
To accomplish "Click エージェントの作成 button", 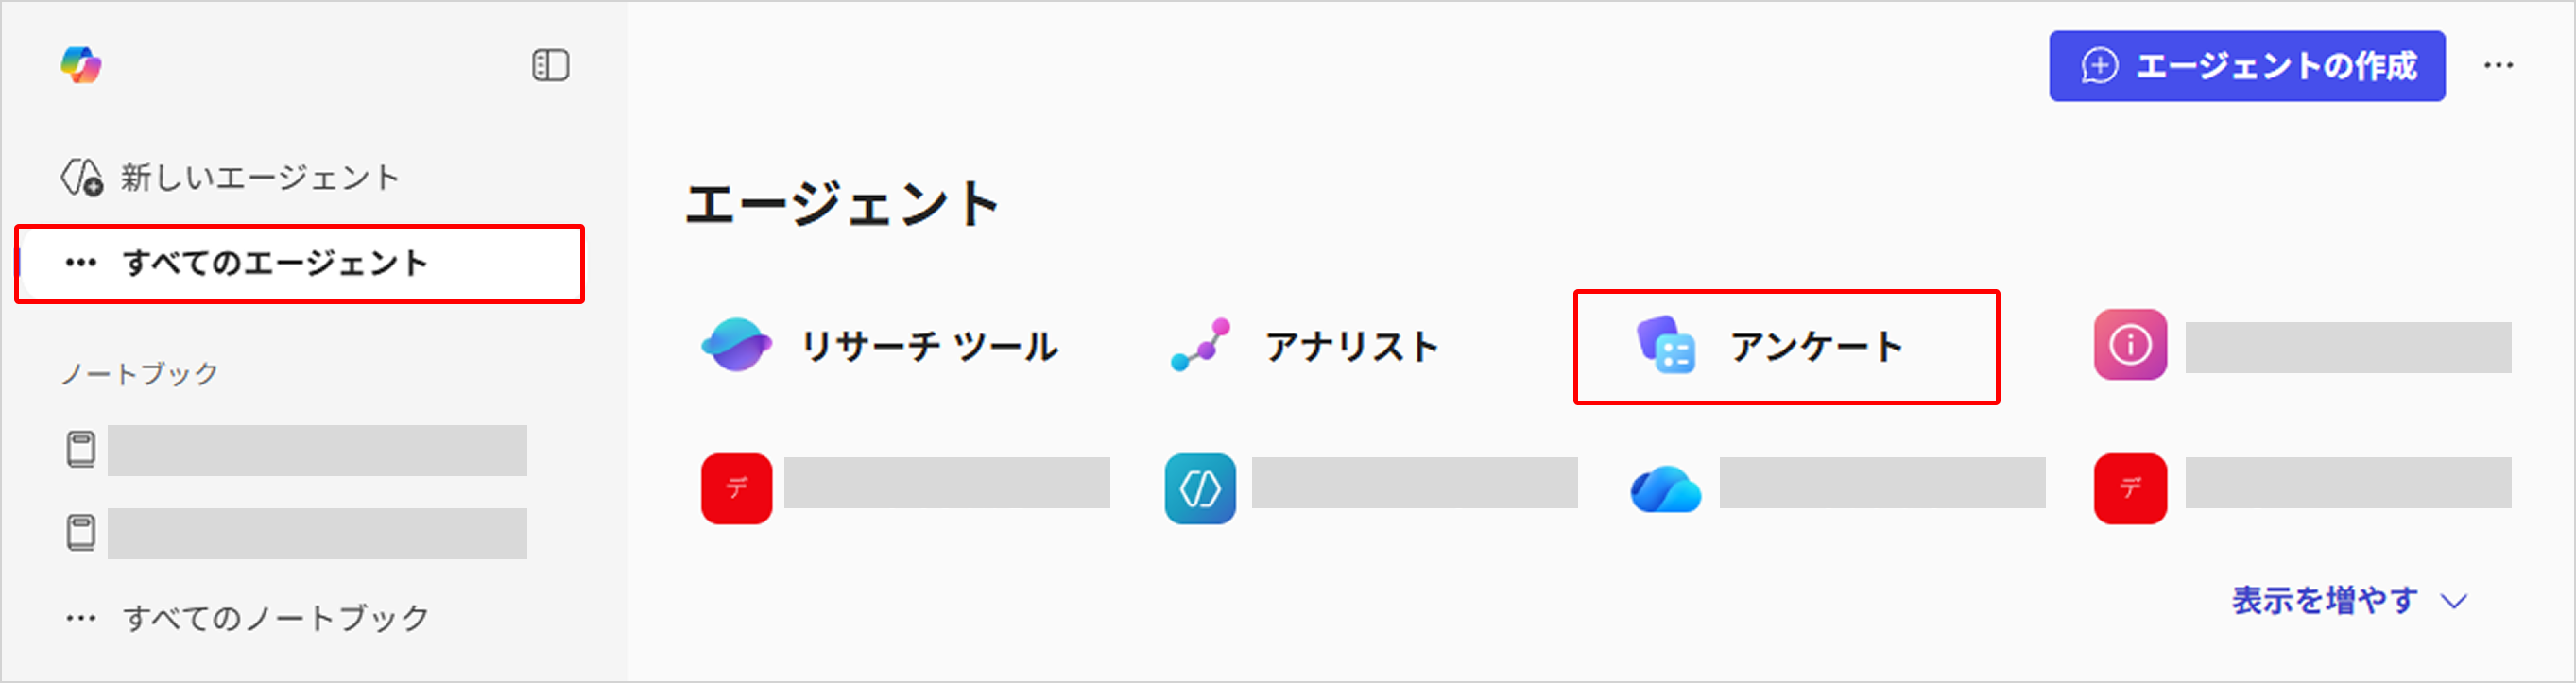I will tap(2246, 66).
